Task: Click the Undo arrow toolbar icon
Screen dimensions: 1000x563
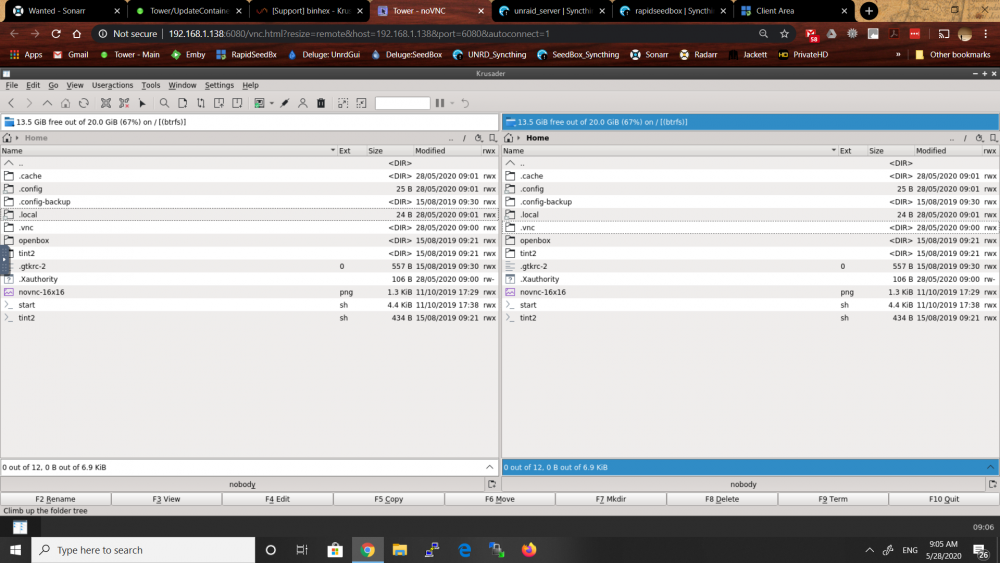Action: tap(466, 103)
